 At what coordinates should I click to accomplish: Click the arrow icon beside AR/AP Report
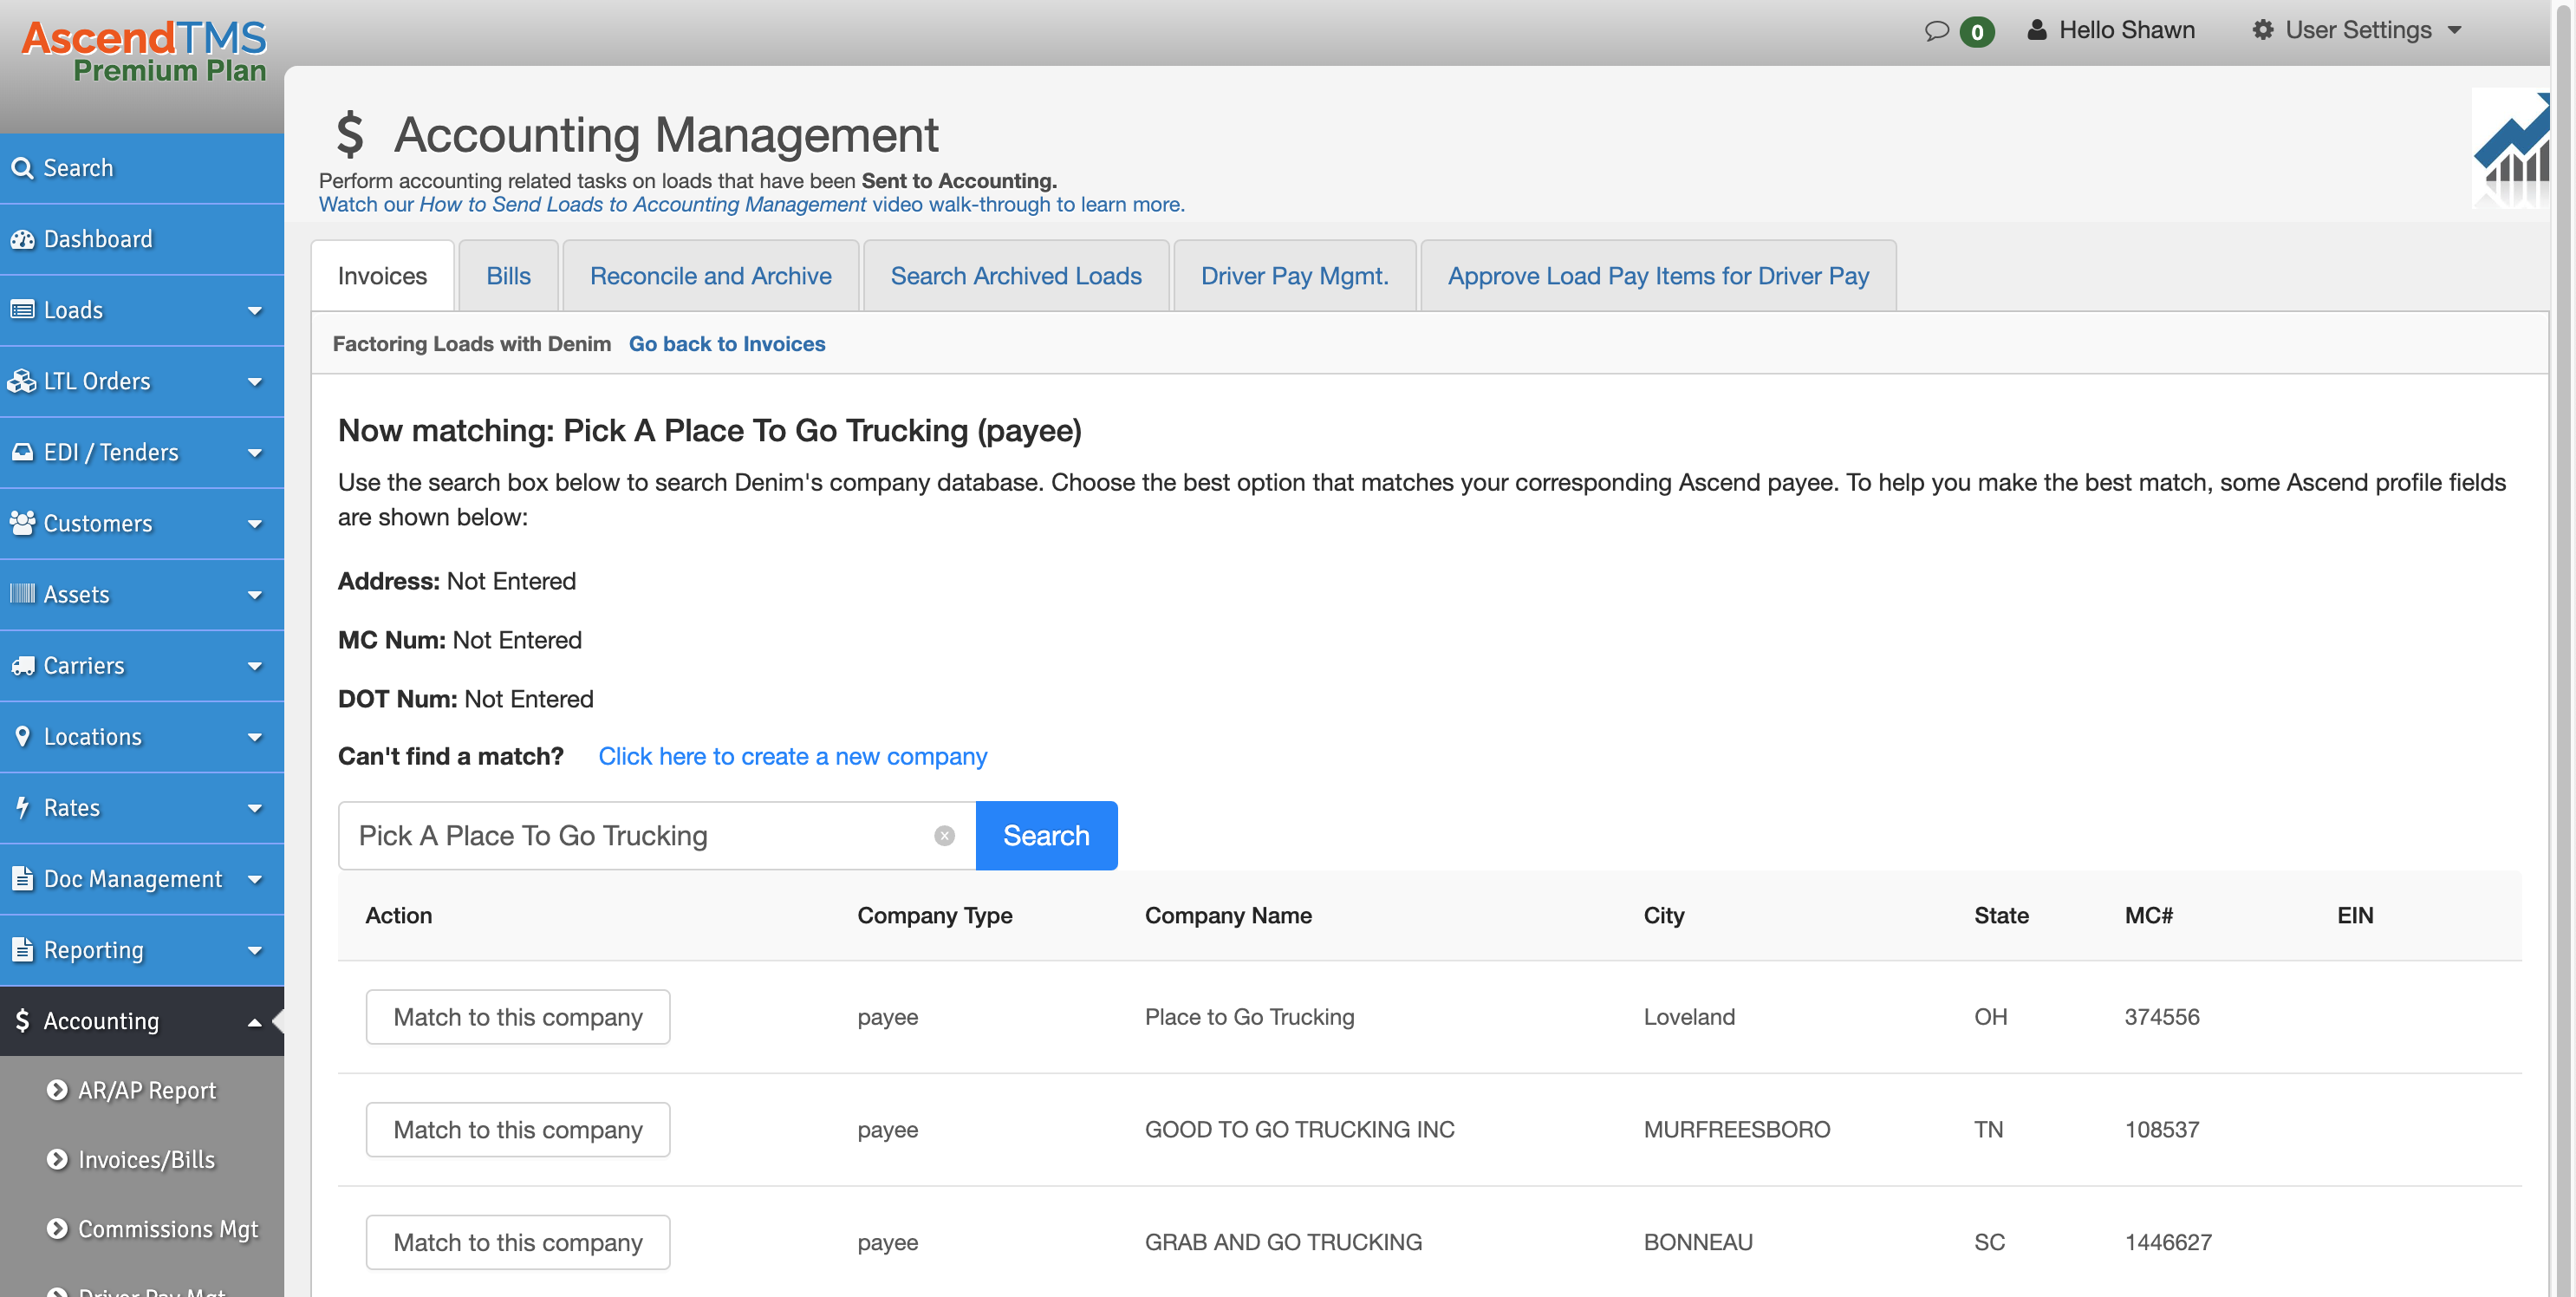tap(57, 1090)
